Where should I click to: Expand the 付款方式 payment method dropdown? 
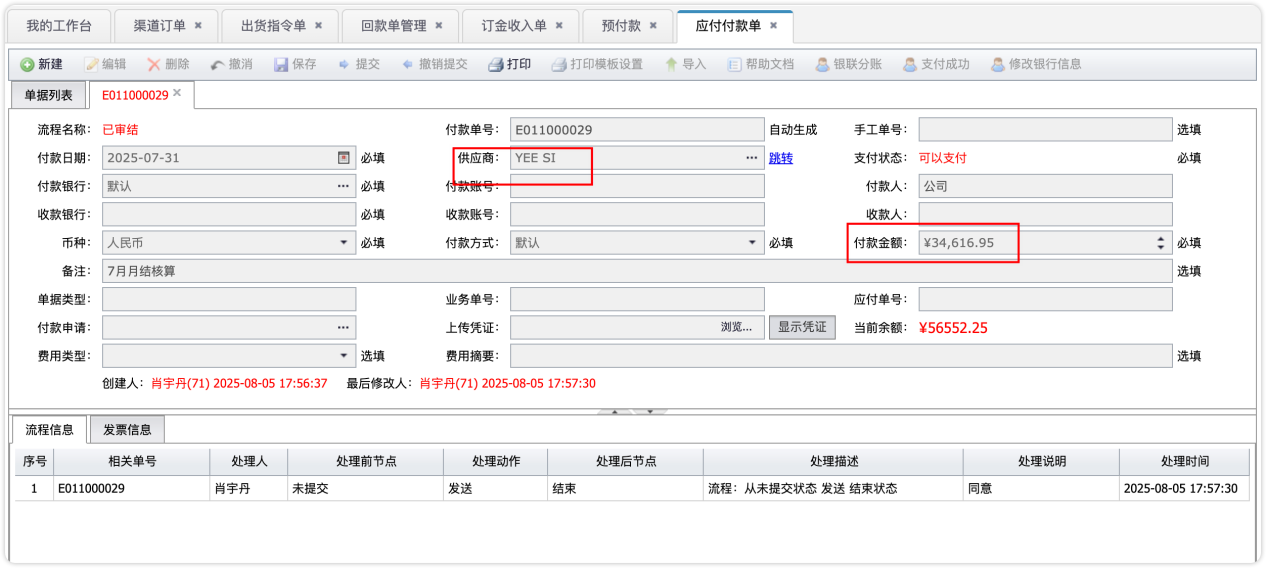752,242
